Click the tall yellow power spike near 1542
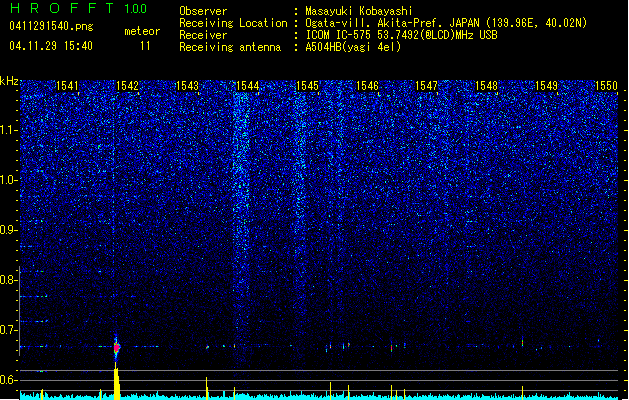 click(x=117, y=383)
